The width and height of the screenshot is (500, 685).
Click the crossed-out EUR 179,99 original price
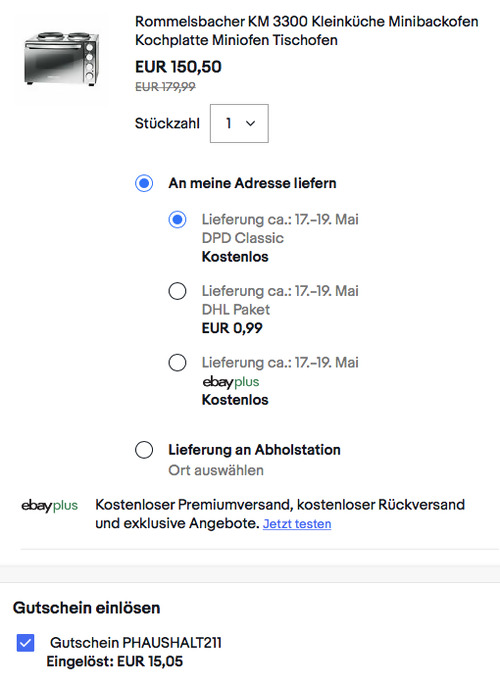pos(165,86)
